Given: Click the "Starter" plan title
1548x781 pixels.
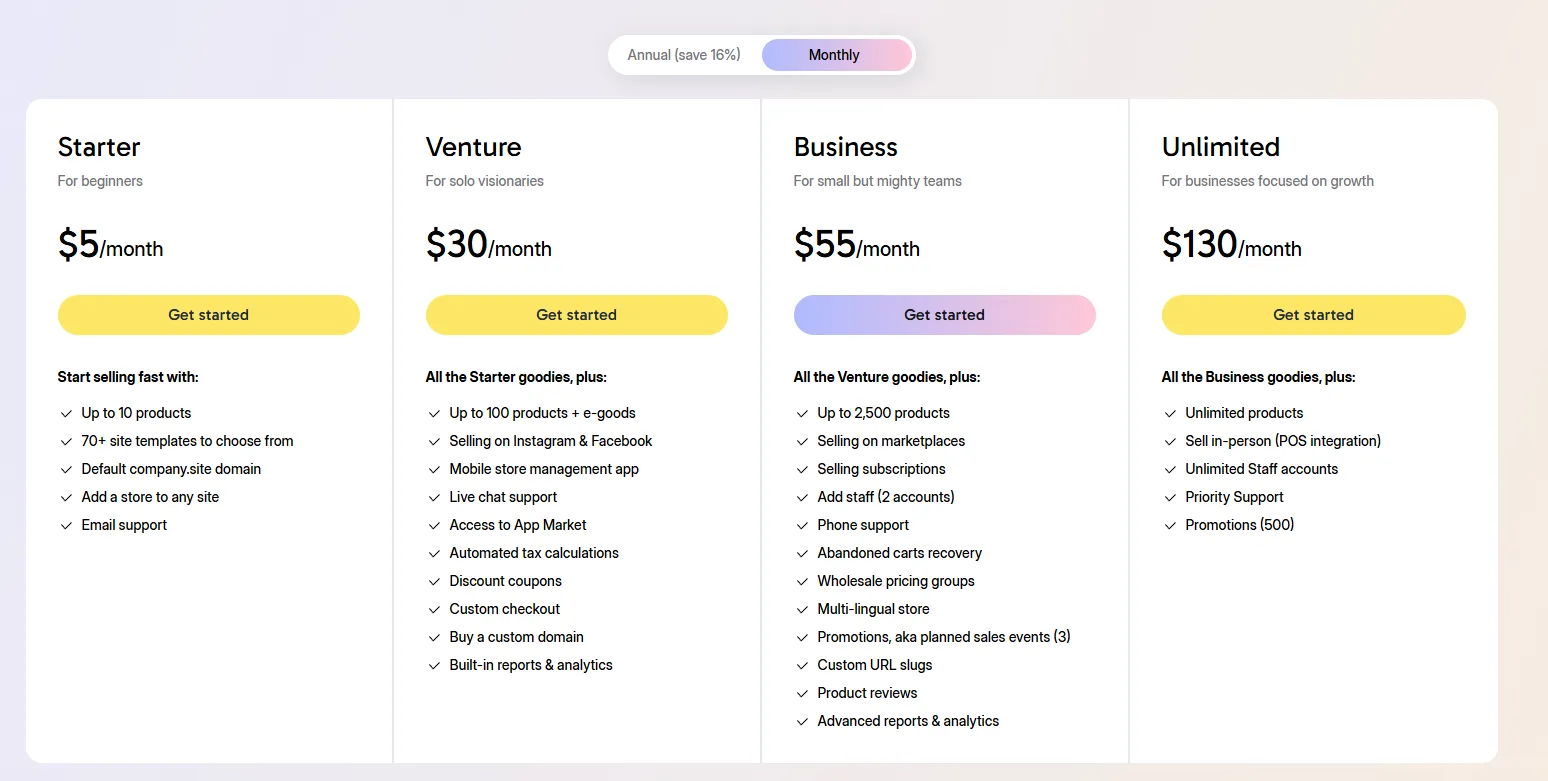Looking at the screenshot, I should pos(98,146).
